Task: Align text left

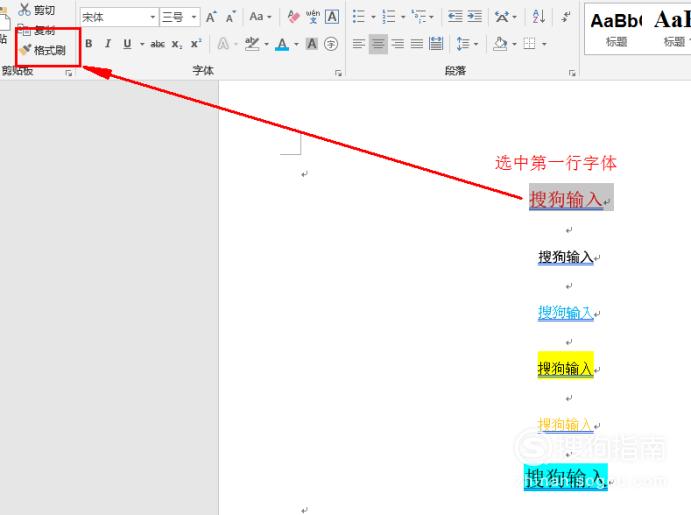Action: pos(359,44)
